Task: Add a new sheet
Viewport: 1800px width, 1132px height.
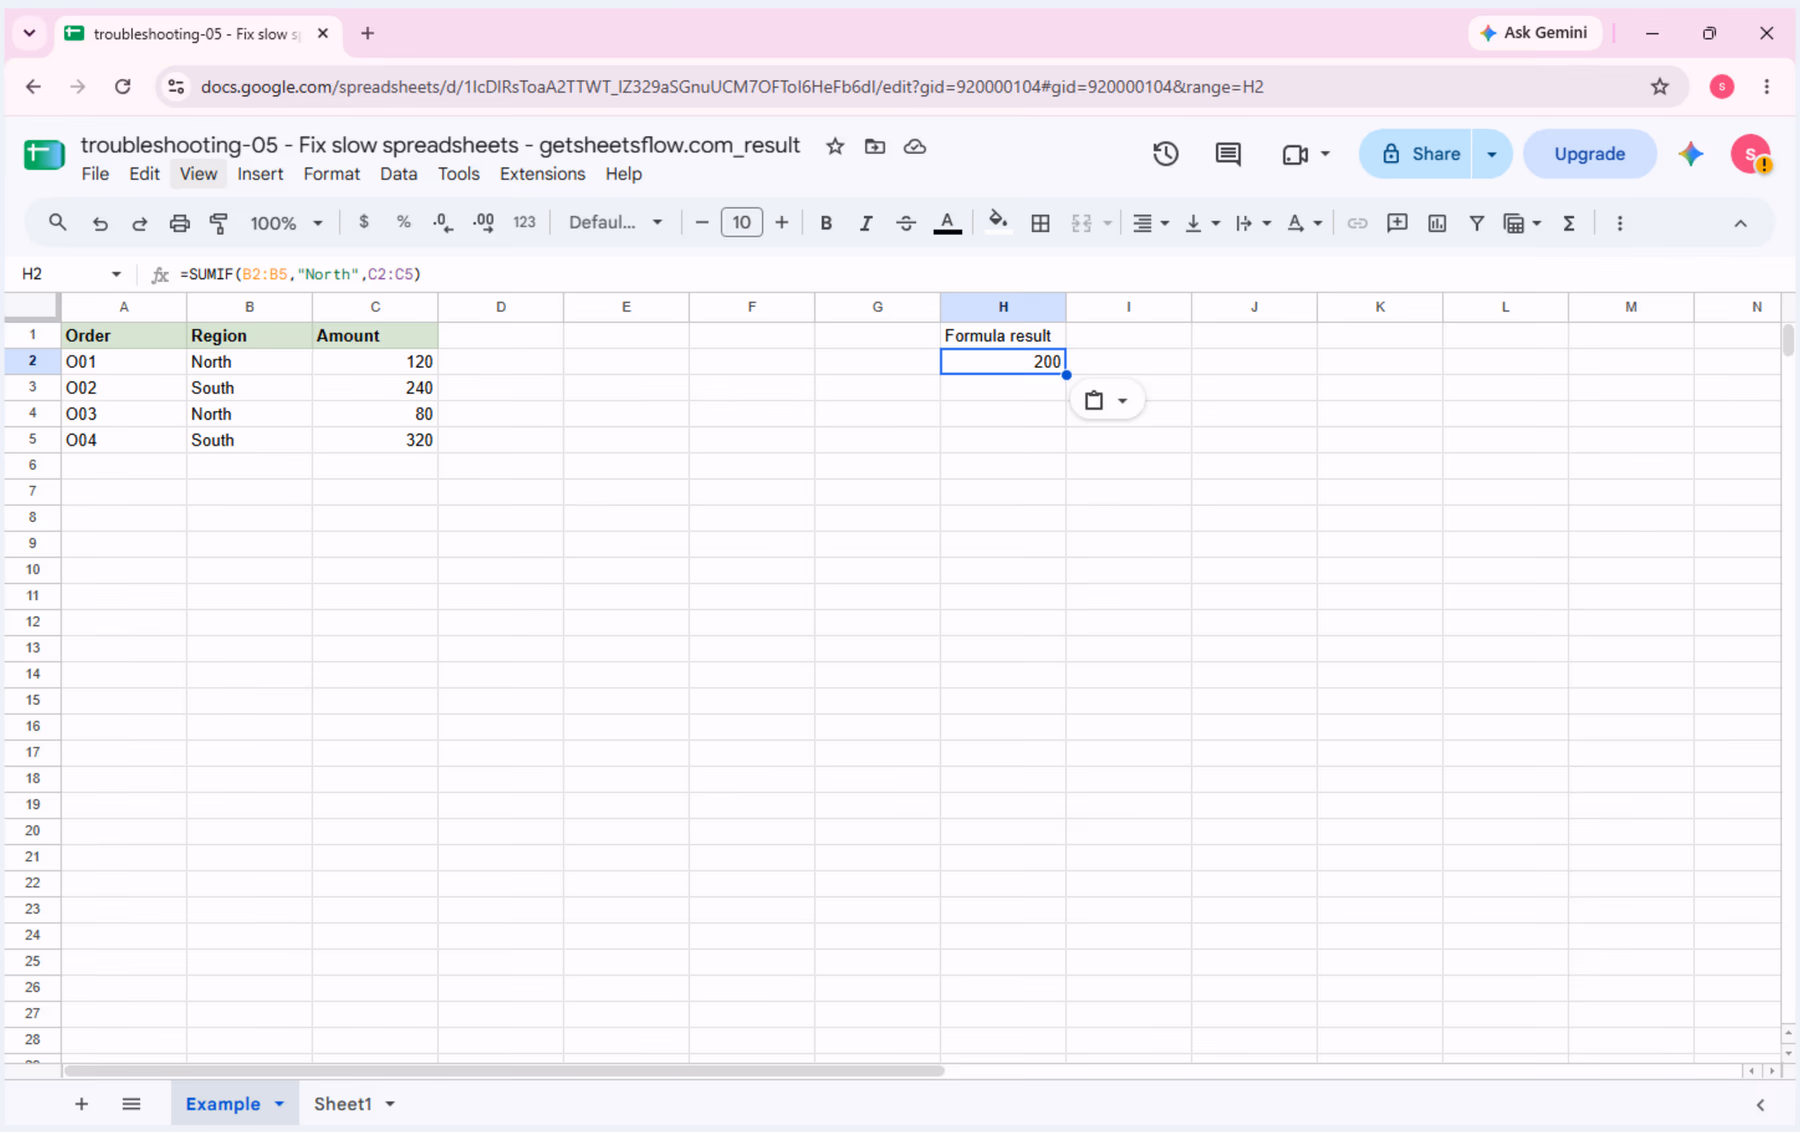Action: [x=81, y=1104]
